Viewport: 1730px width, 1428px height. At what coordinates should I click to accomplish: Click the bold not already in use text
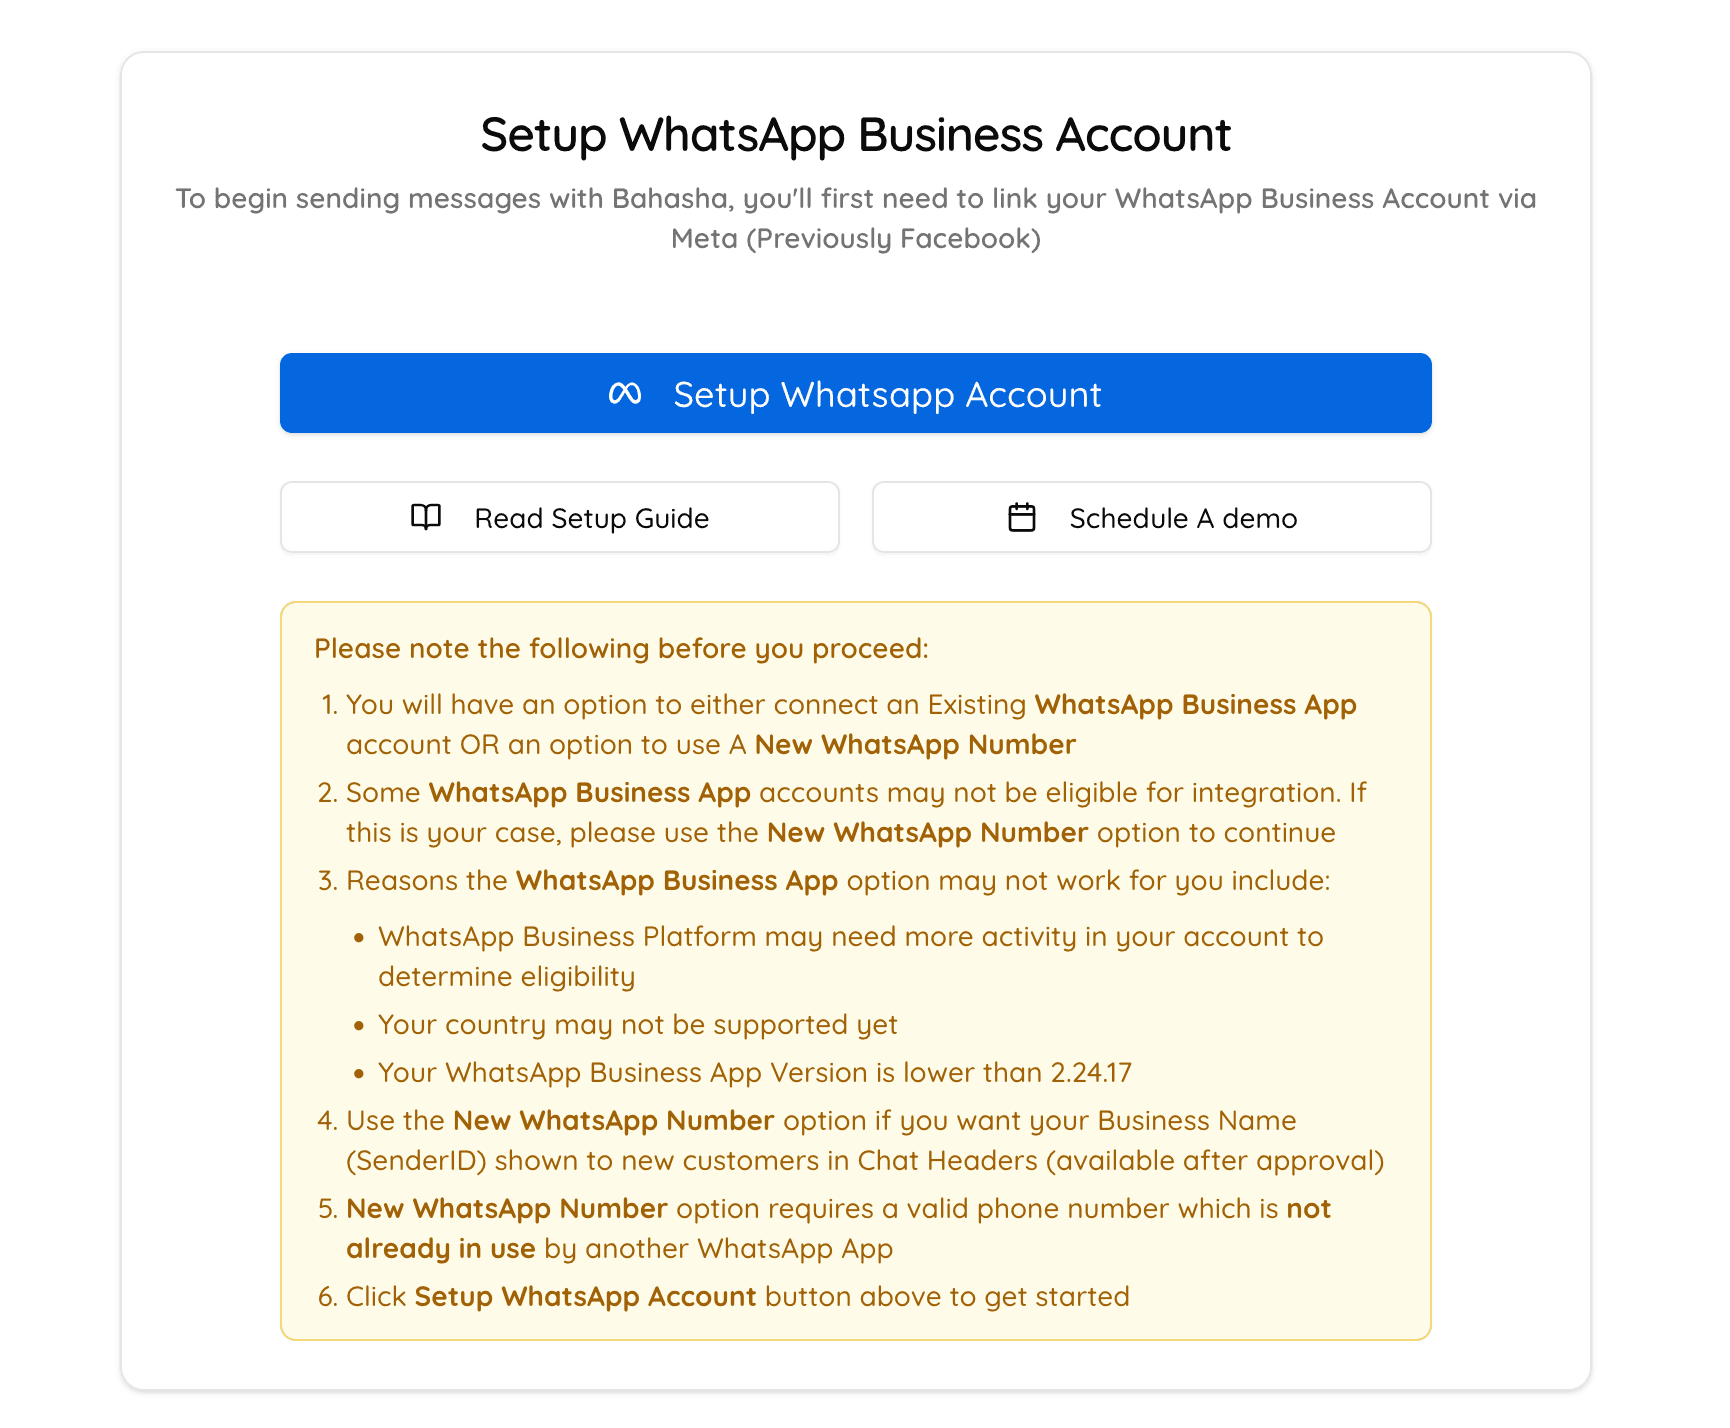[440, 1248]
